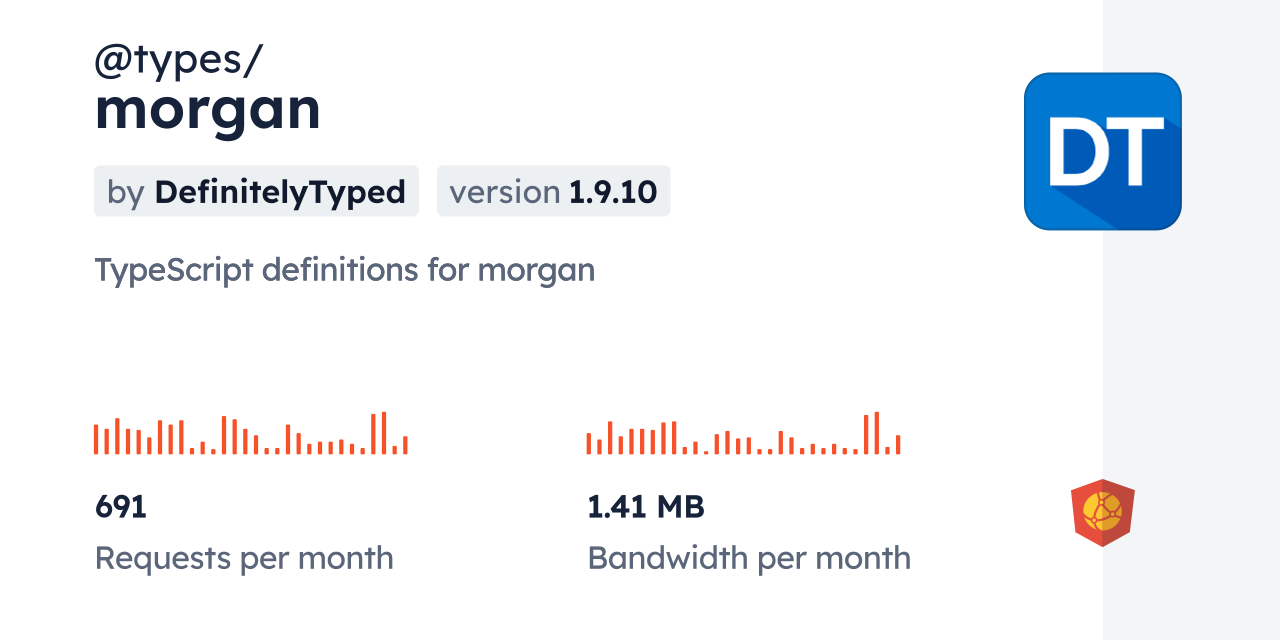The image size is (1280, 640).
Task: Click the Requests per month label
Action: pos(244,557)
